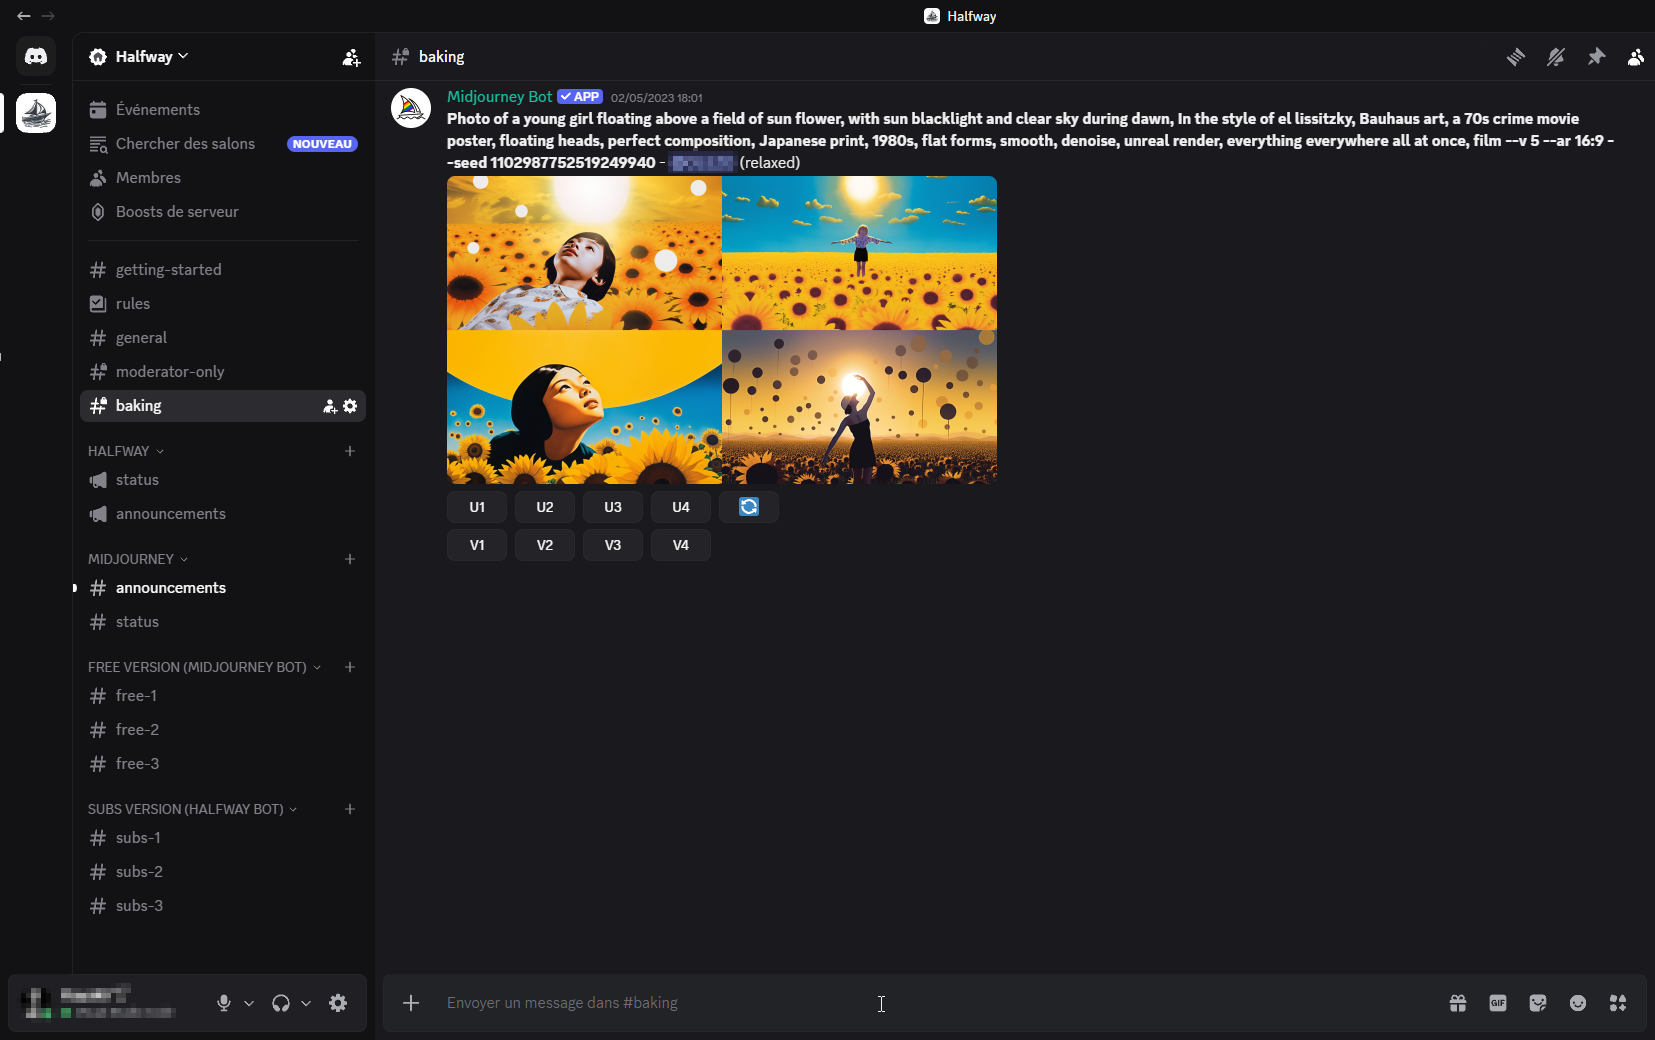Viewport: 1655px width, 1040px height.
Task: Collapse the MIDJOURNEY channel category
Action: pyautogui.click(x=137, y=559)
